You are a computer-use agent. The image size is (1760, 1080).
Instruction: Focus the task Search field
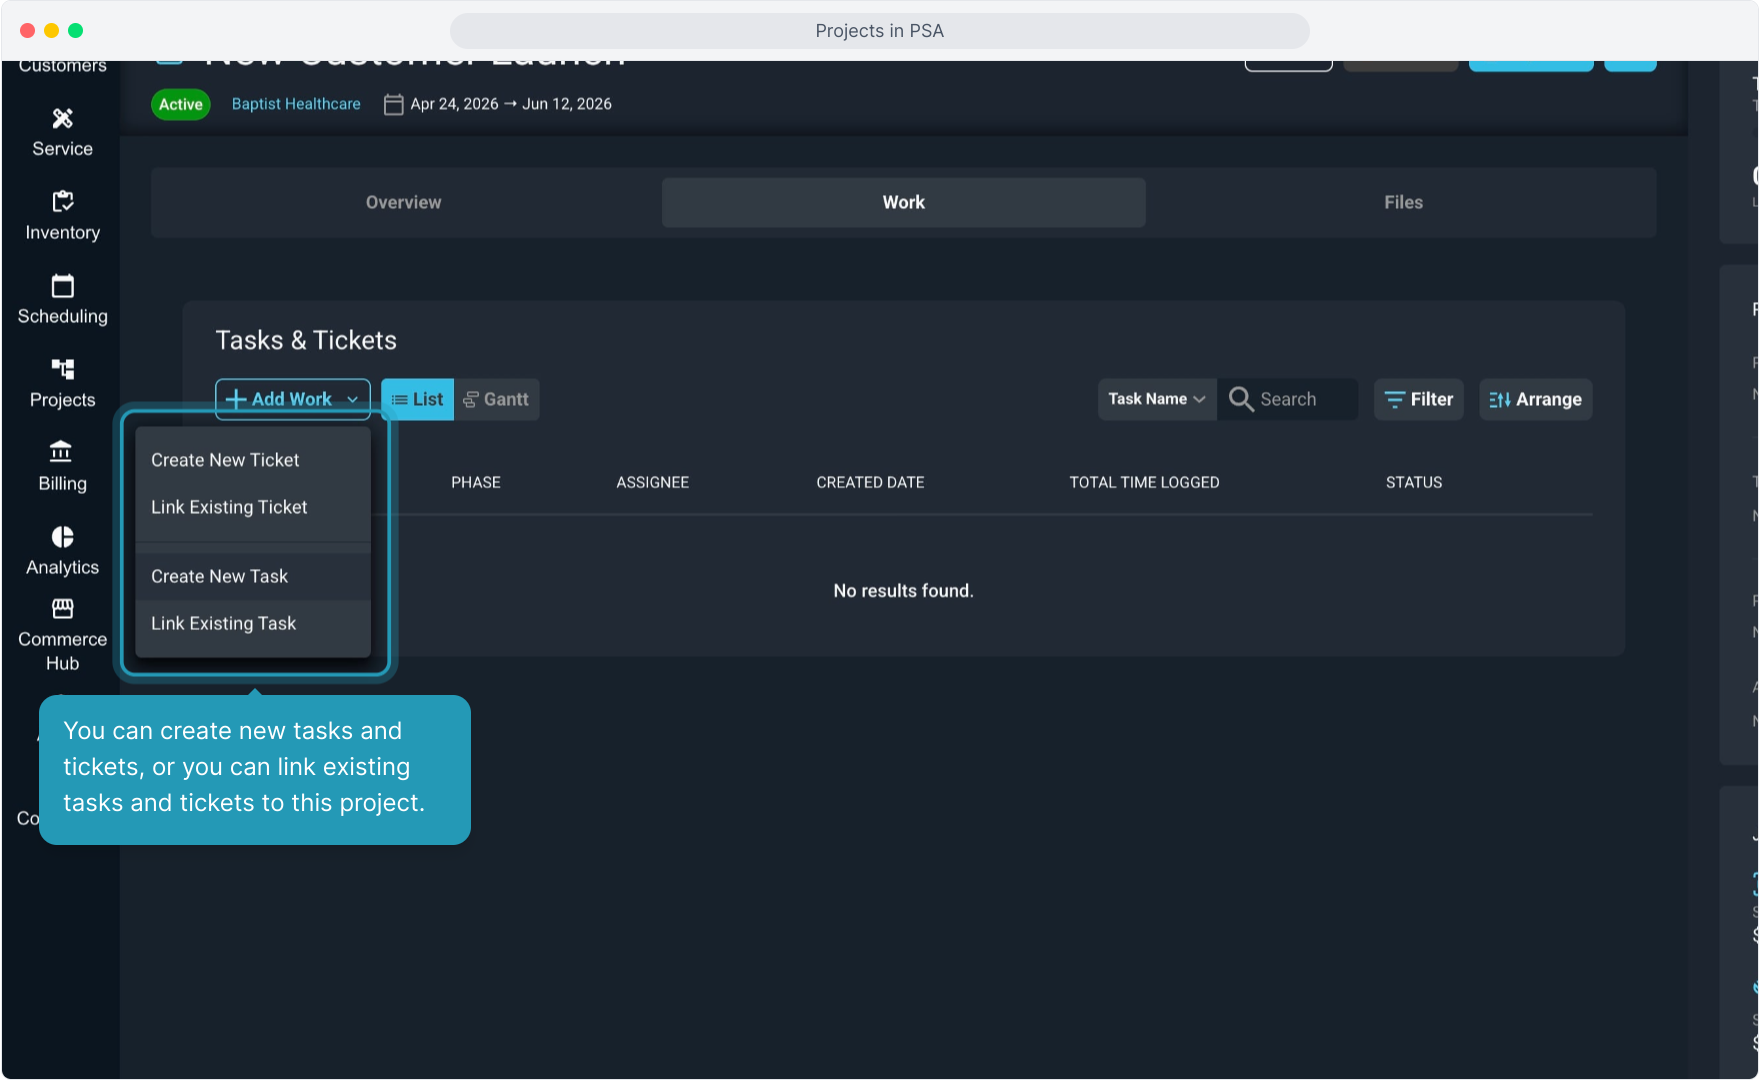coord(1288,399)
